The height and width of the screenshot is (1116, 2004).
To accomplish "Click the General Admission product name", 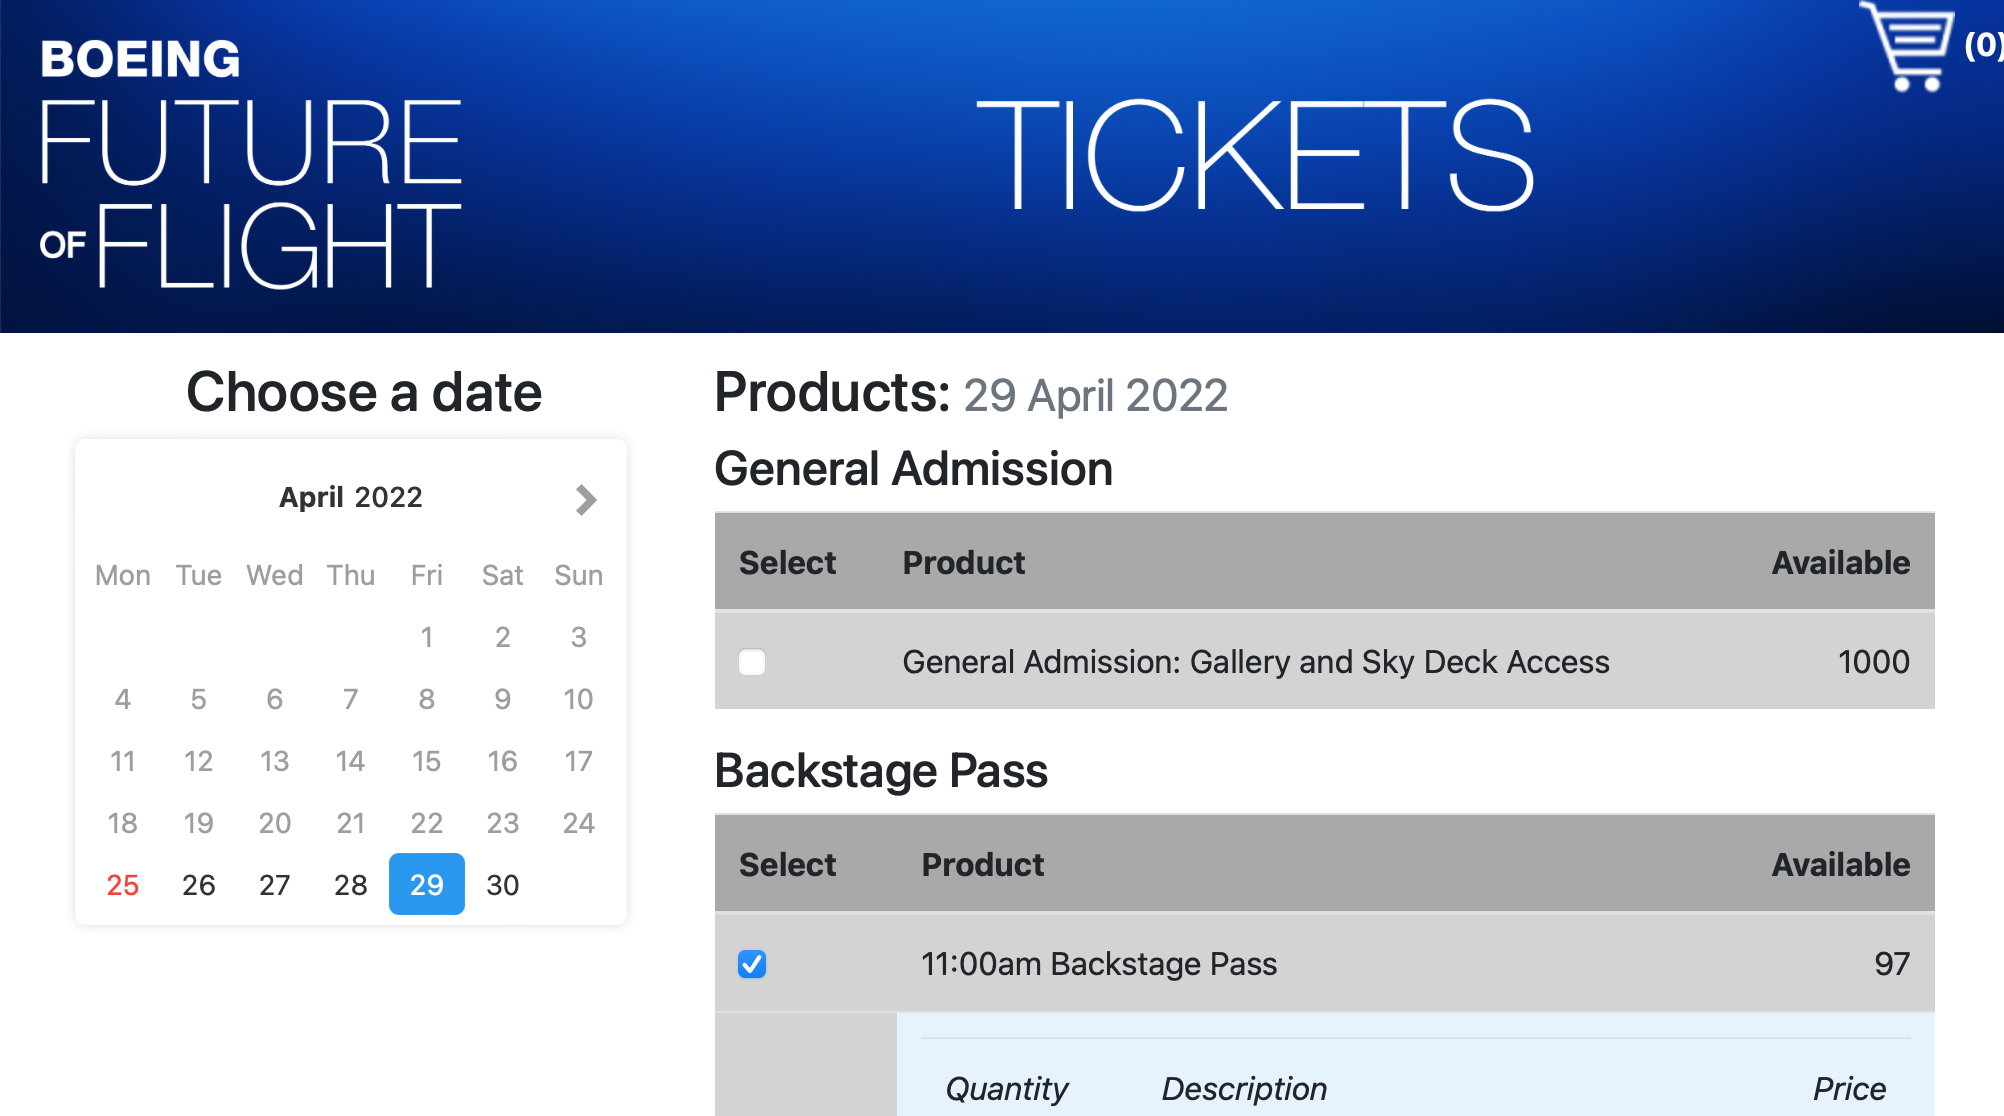I will click(x=1255, y=662).
